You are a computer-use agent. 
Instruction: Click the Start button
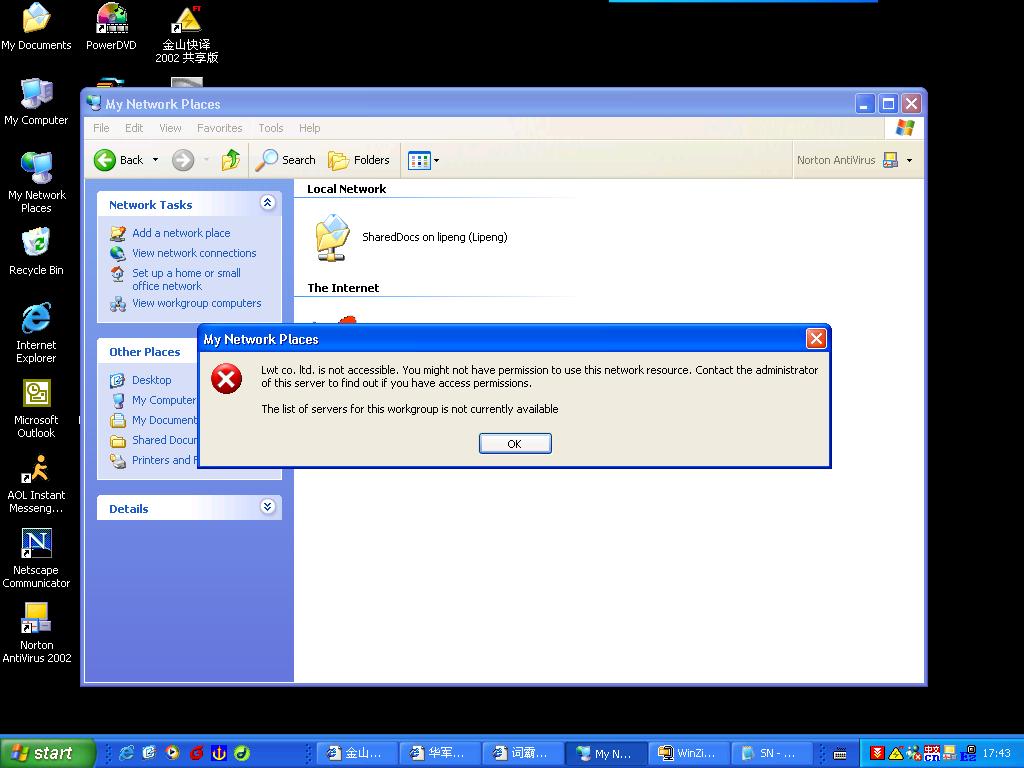[x=47, y=753]
